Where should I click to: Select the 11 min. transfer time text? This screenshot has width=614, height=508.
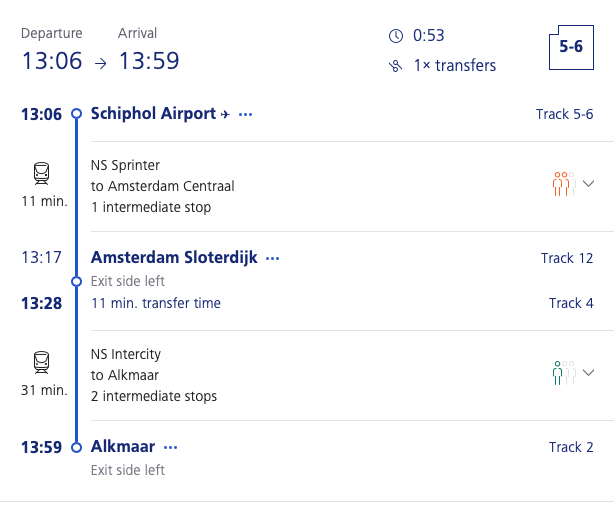coord(156,303)
